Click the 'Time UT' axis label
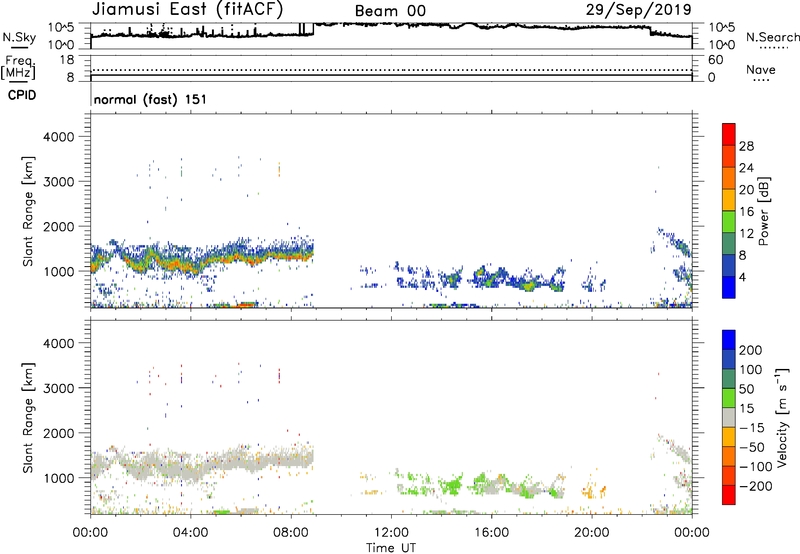 391,548
